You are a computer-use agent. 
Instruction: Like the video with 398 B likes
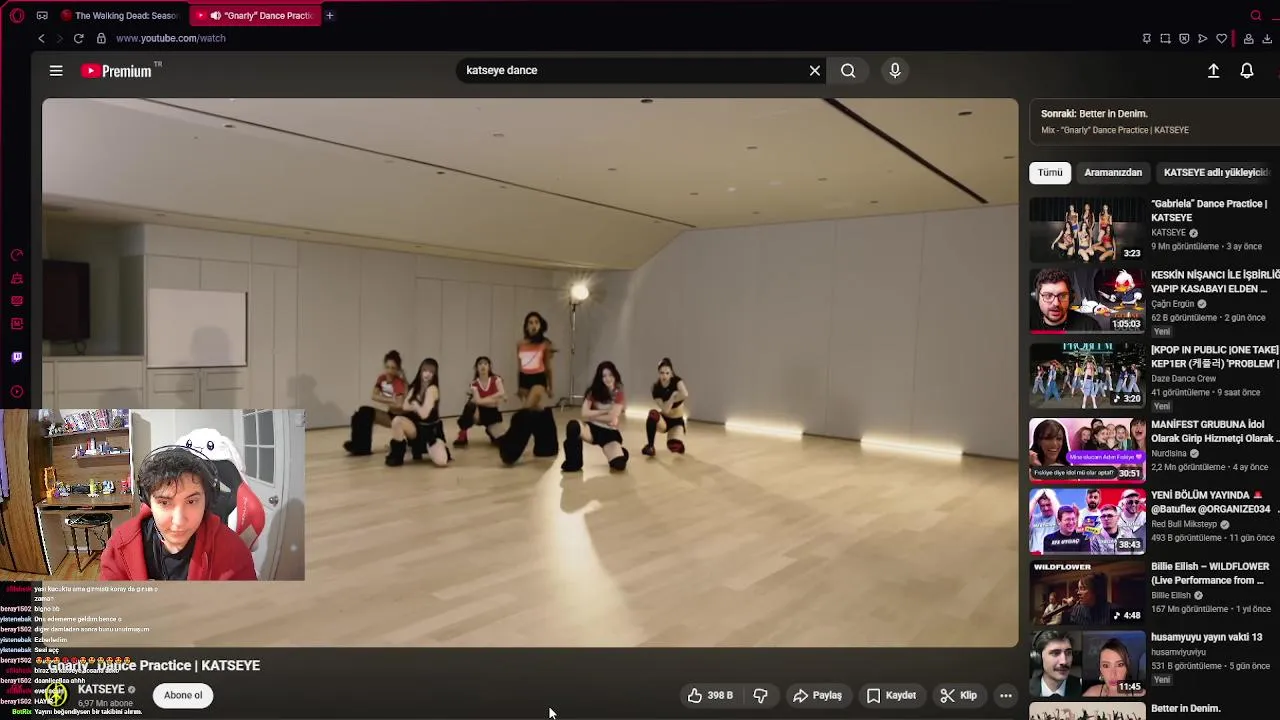click(x=710, y=695)
